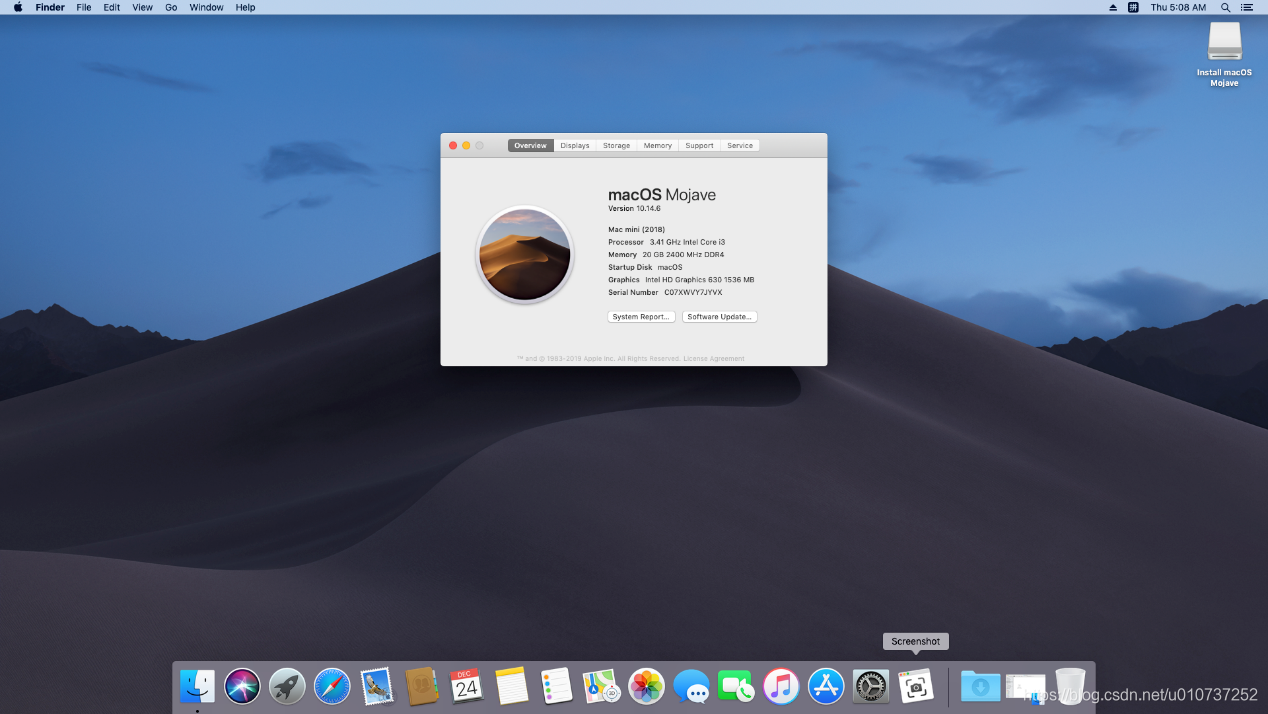Viewport: 1268px width, 714px height.
Task: Switch to the Storage tab
Action: (x=617, y=145)
